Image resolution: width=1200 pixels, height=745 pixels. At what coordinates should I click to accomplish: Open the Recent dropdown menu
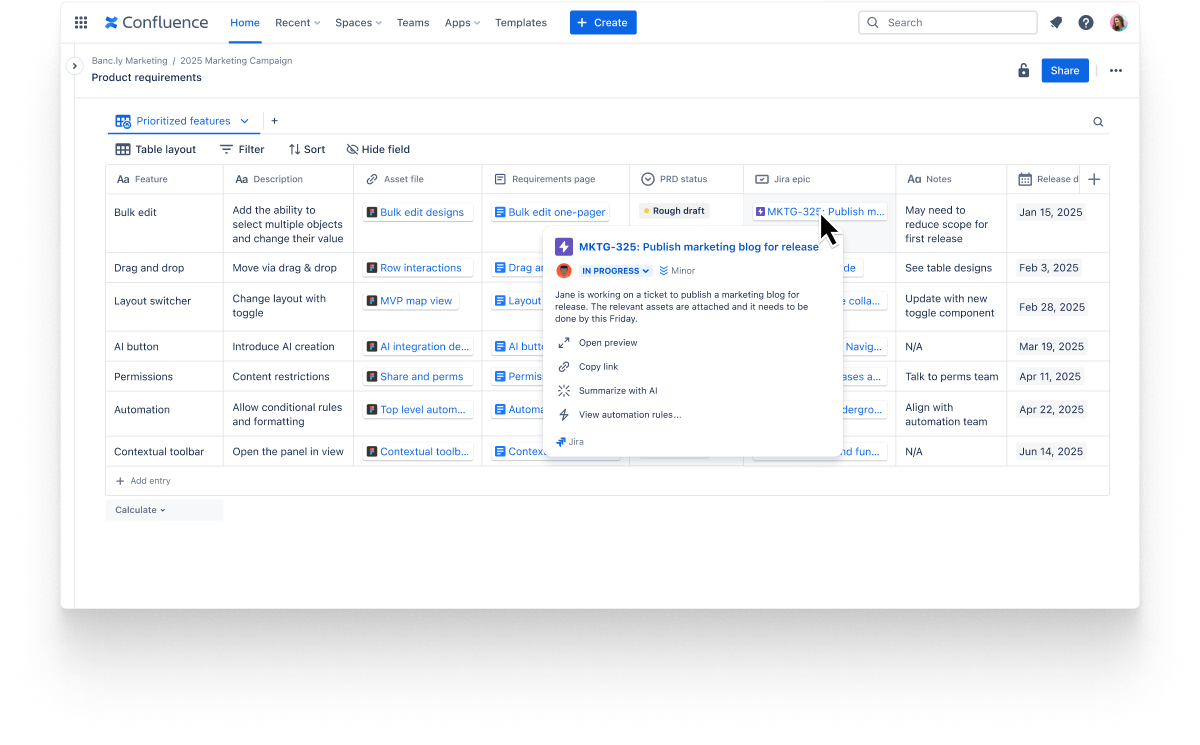coord(298,22)
